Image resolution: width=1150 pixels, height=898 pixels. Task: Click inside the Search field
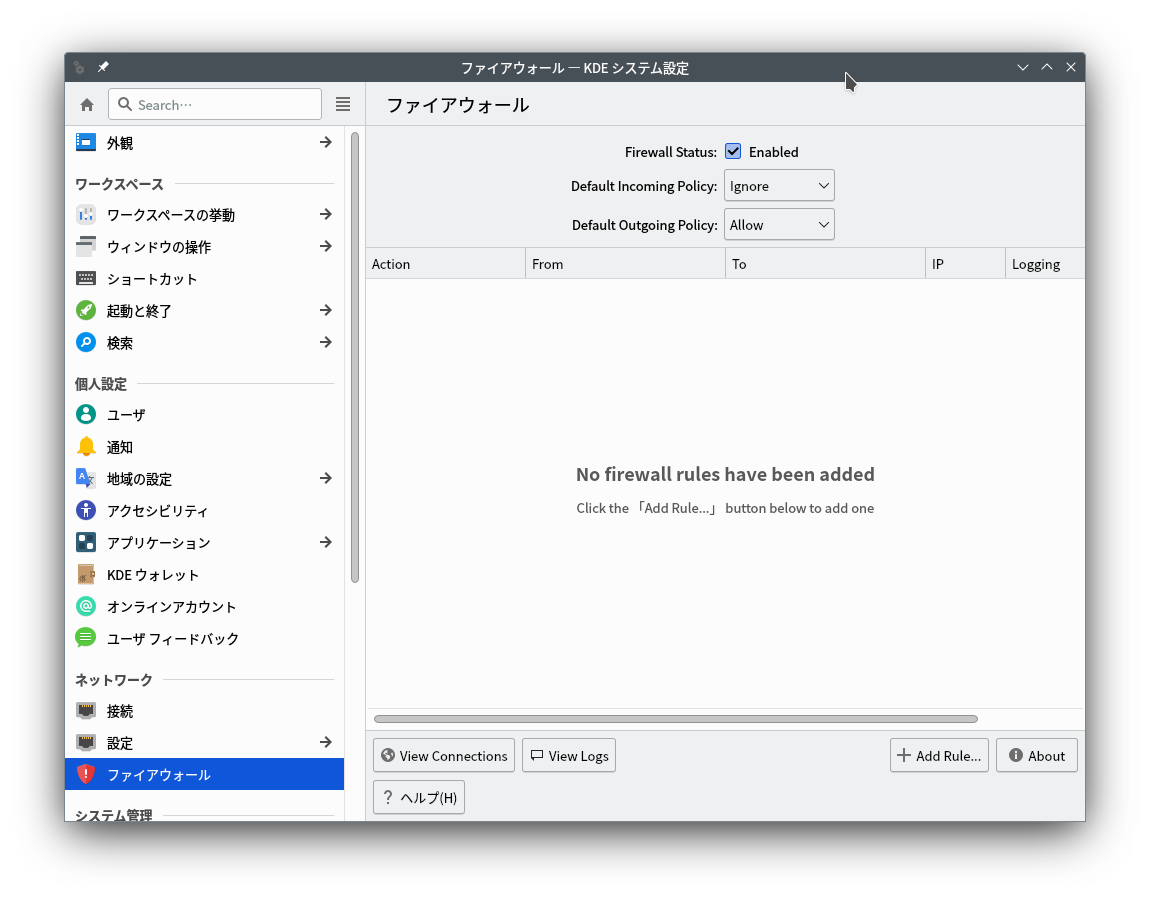click(215, 104)
